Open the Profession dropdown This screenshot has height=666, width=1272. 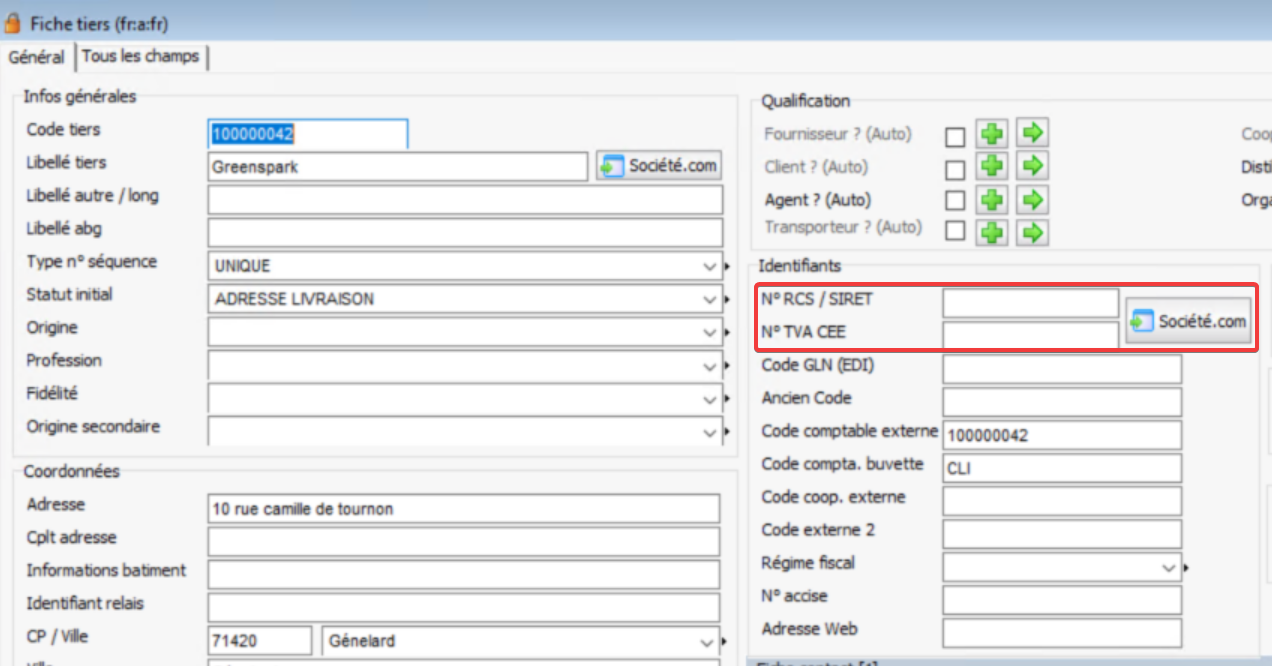point(709,365)
